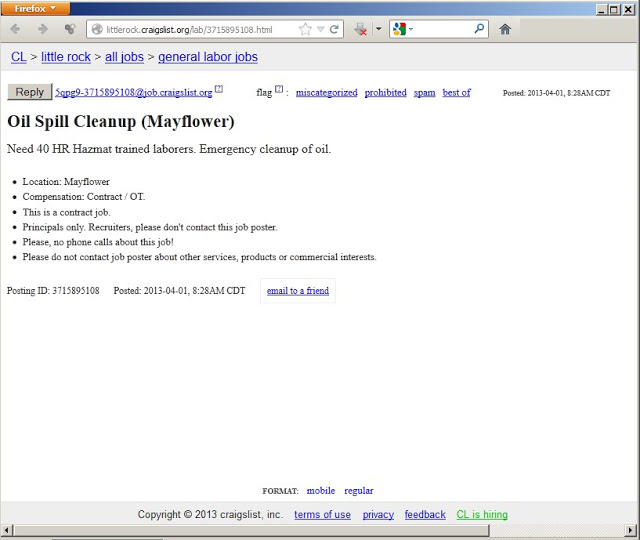Open the general labor jobs link
Viewport: 640px width, 540px height.
[x=208, y=57]
